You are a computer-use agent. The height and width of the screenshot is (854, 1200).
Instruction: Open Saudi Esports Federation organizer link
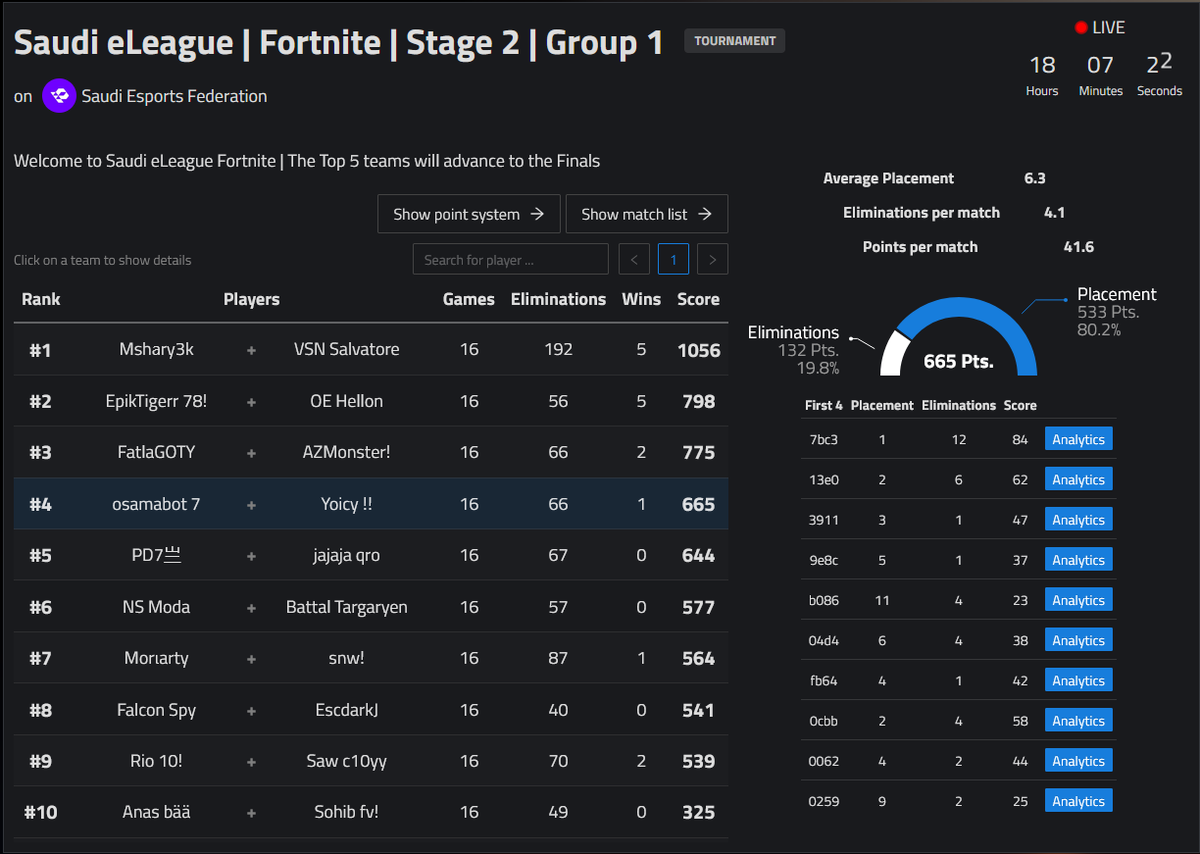point(174,97)
